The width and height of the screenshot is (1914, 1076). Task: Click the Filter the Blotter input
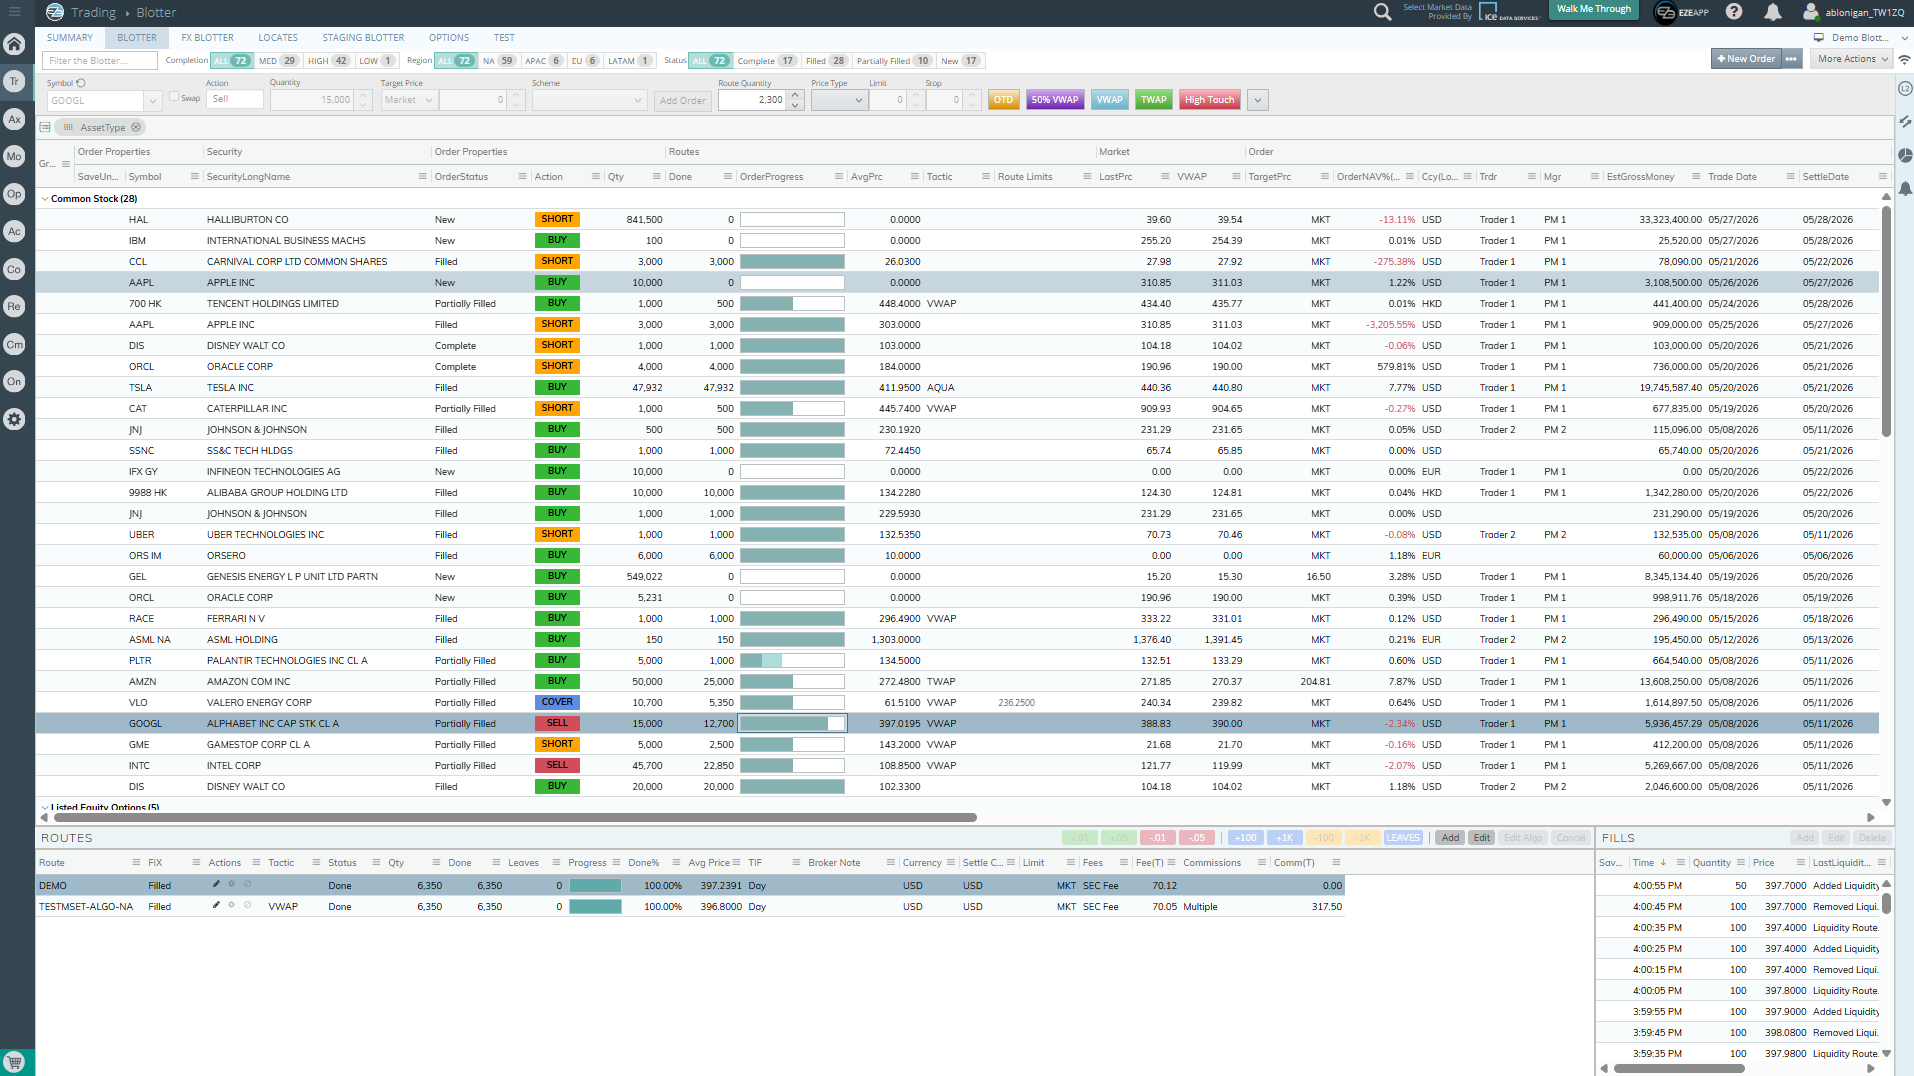(x=100, y=61)
